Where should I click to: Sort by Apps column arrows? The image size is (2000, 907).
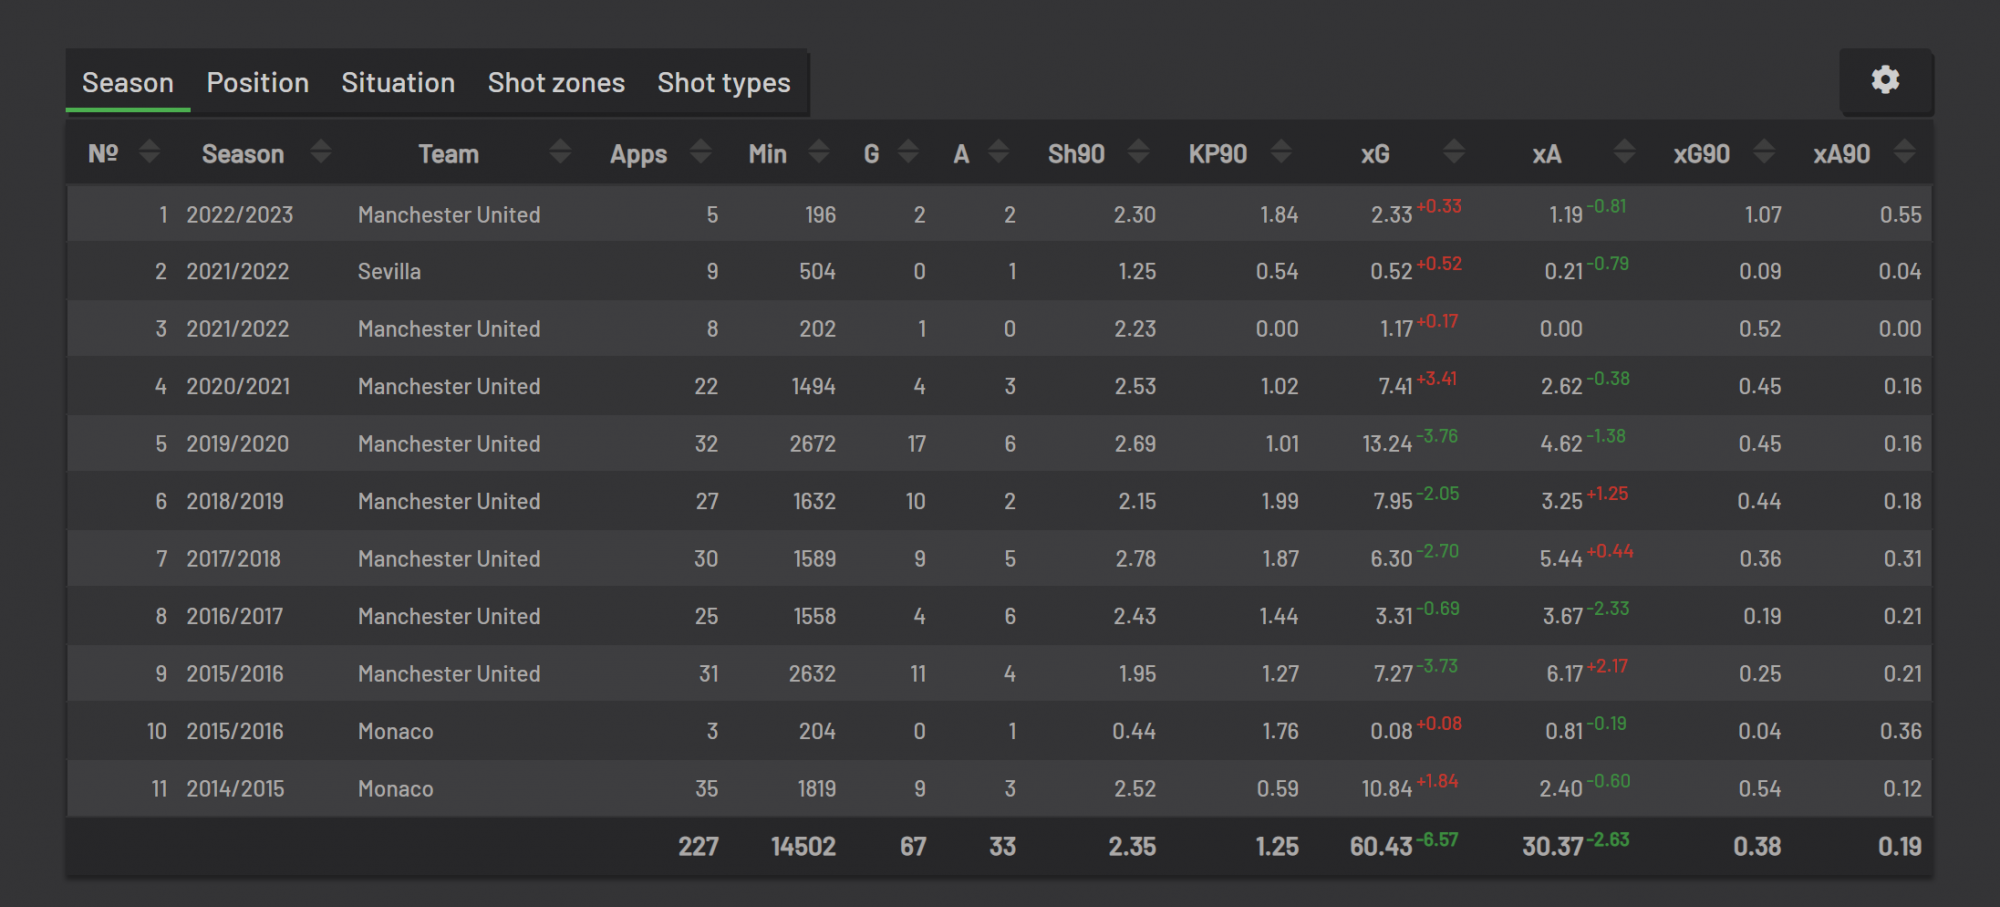point(700,152)
